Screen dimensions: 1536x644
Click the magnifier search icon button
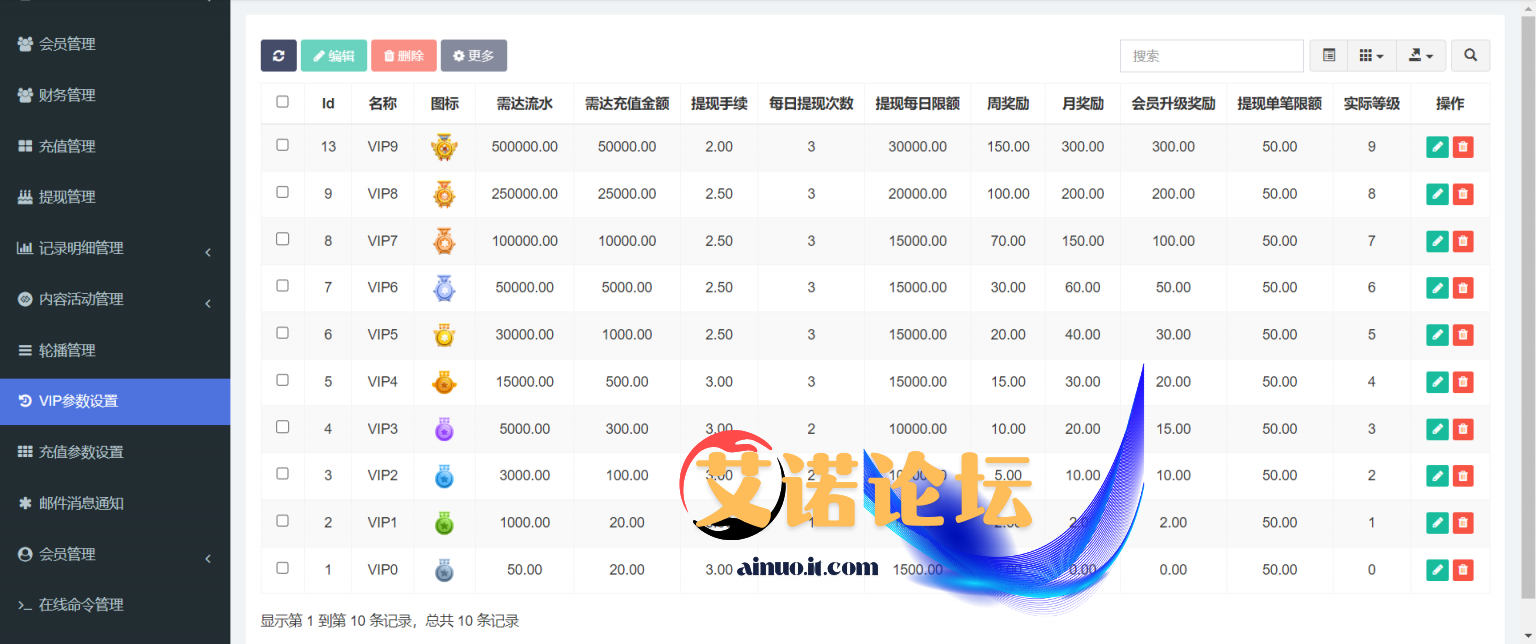1470,56
